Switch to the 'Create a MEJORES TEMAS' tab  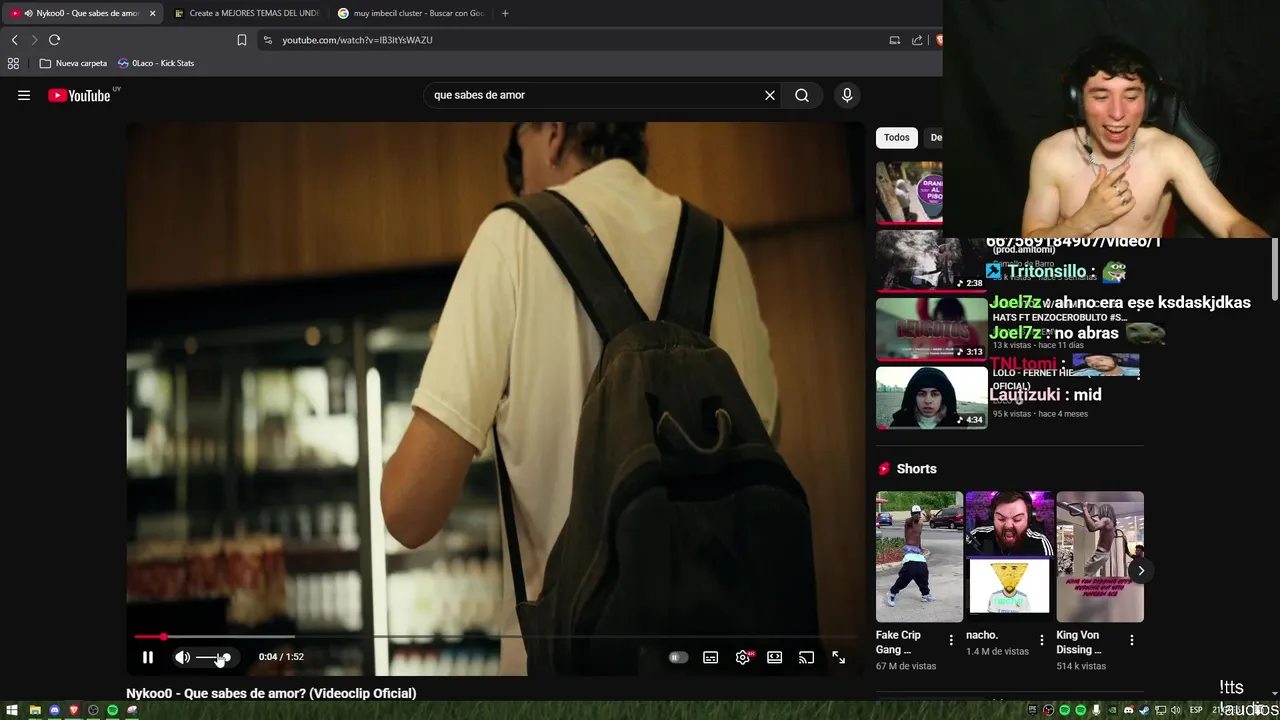(x=245, y=13)
